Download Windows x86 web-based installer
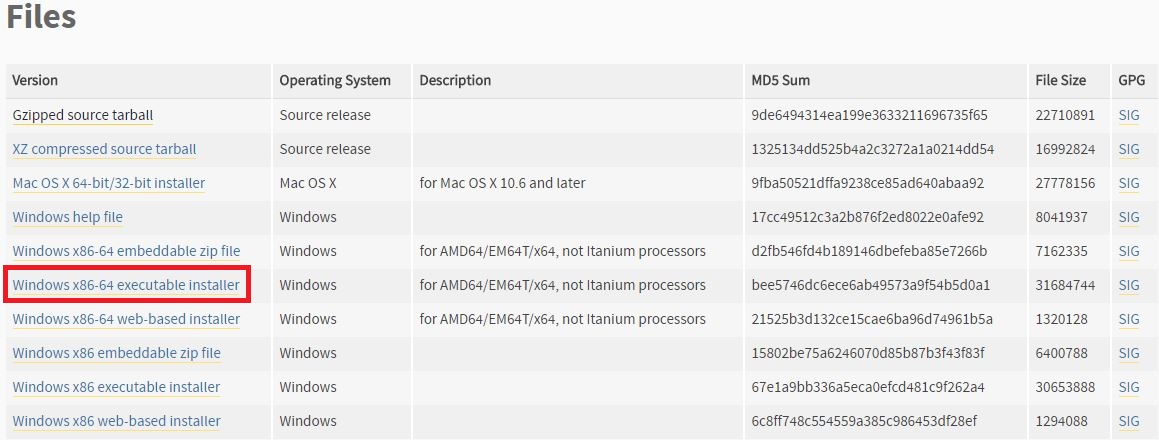Viewport: 1159px width, 440px height. pos(117,422)
